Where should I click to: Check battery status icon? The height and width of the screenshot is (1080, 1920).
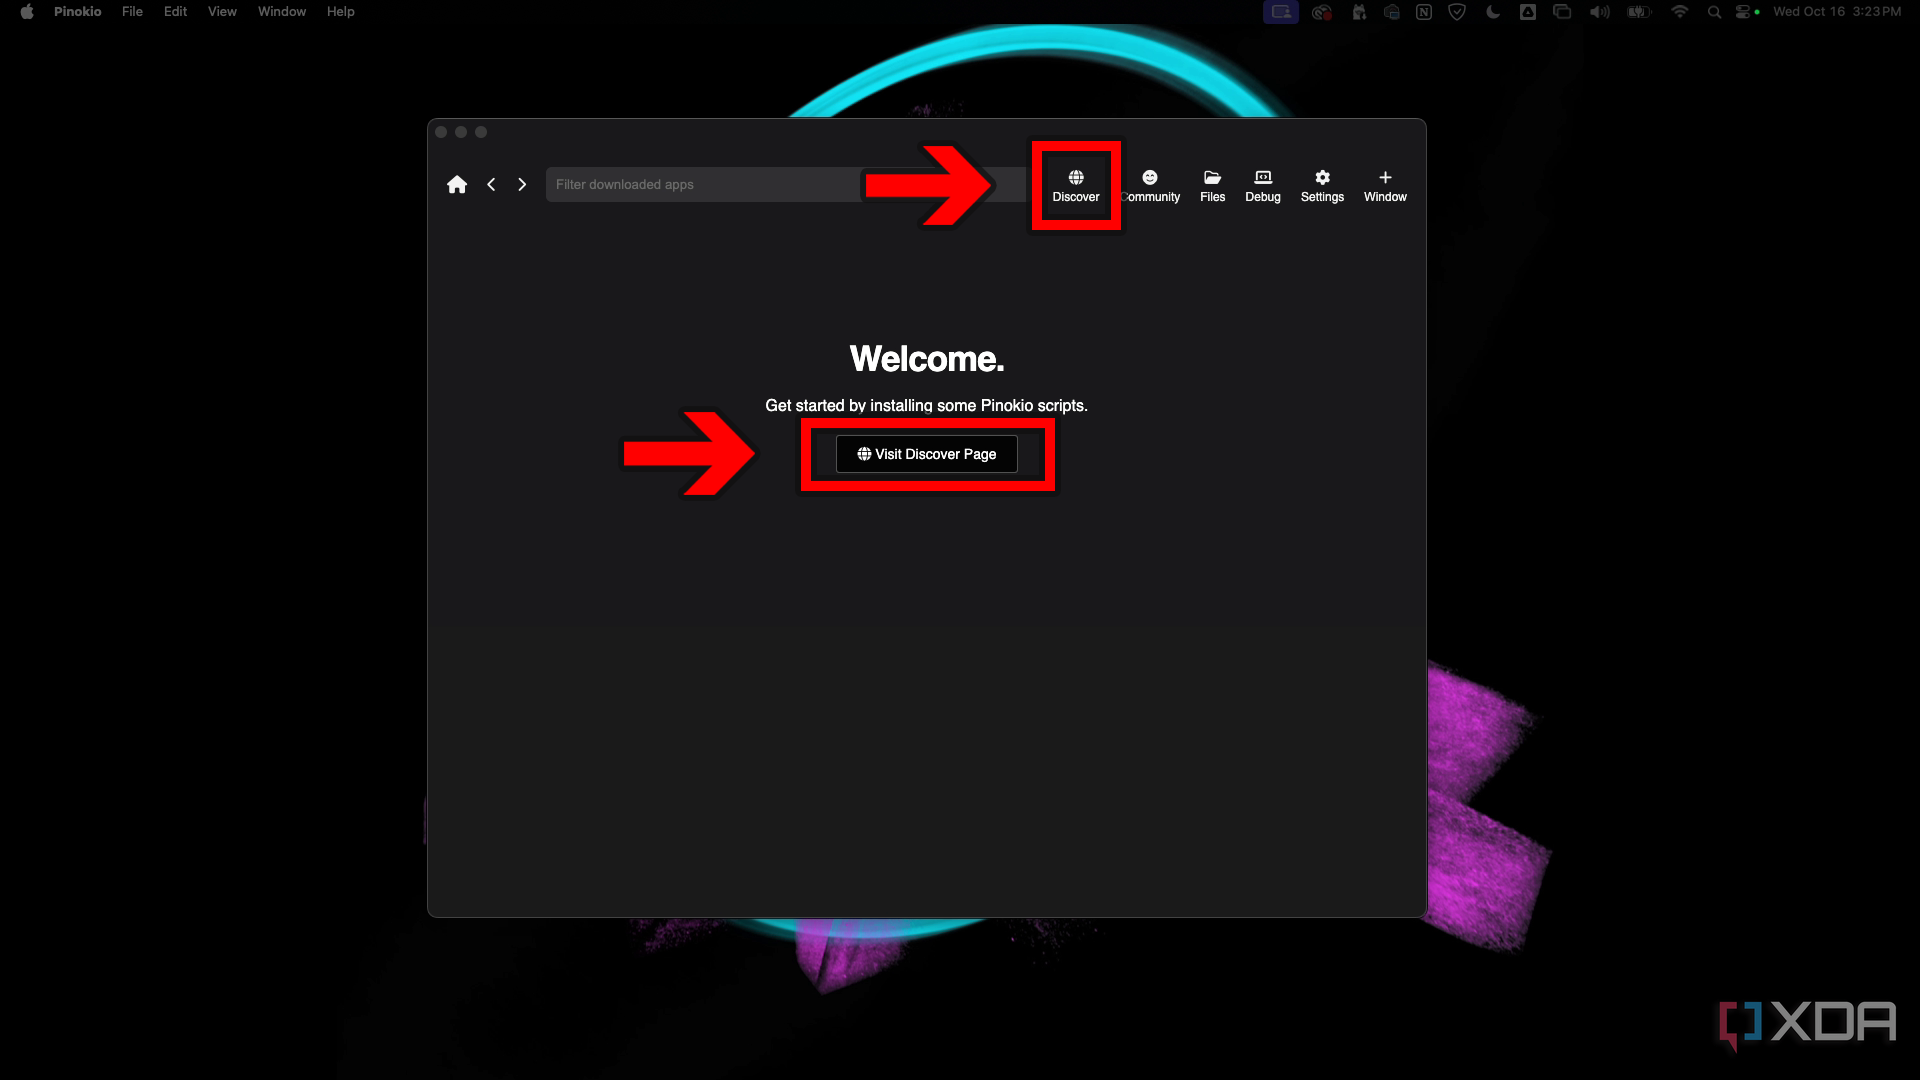pyautogui.click(x=1639, y=12)
